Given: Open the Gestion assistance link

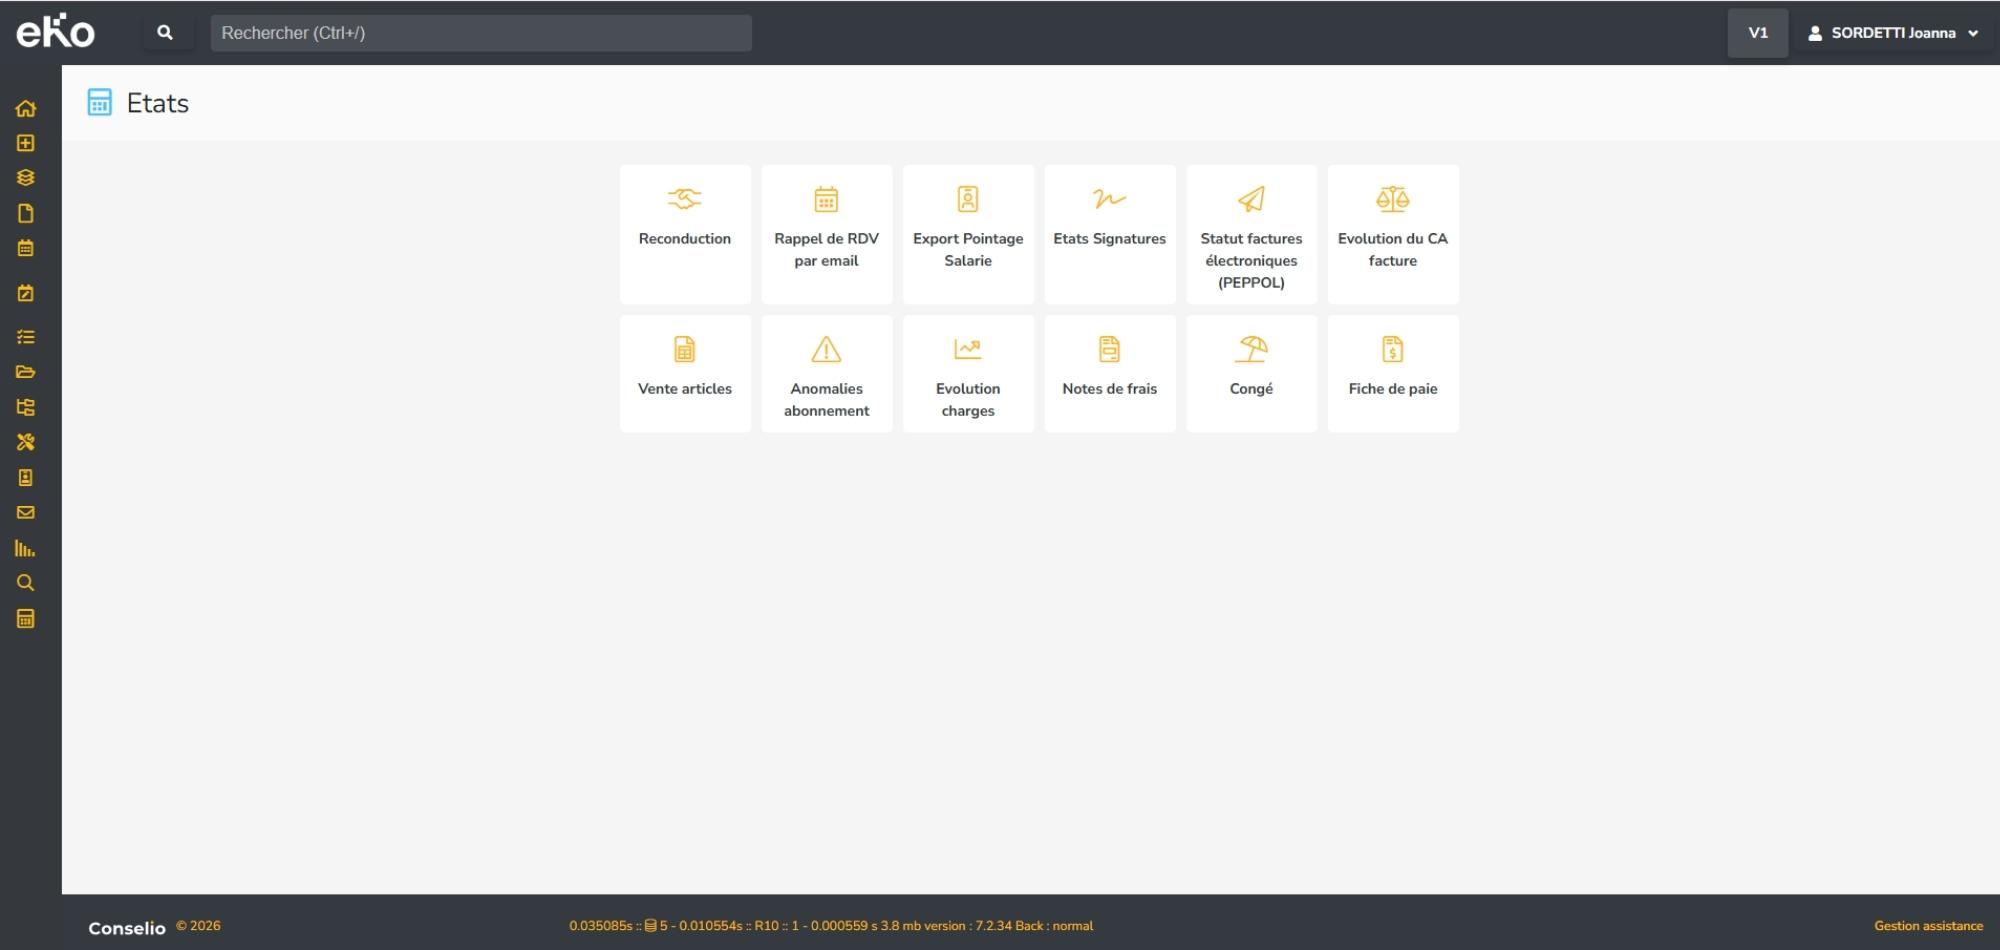Looking at the screenshot, I should 1928,926.
